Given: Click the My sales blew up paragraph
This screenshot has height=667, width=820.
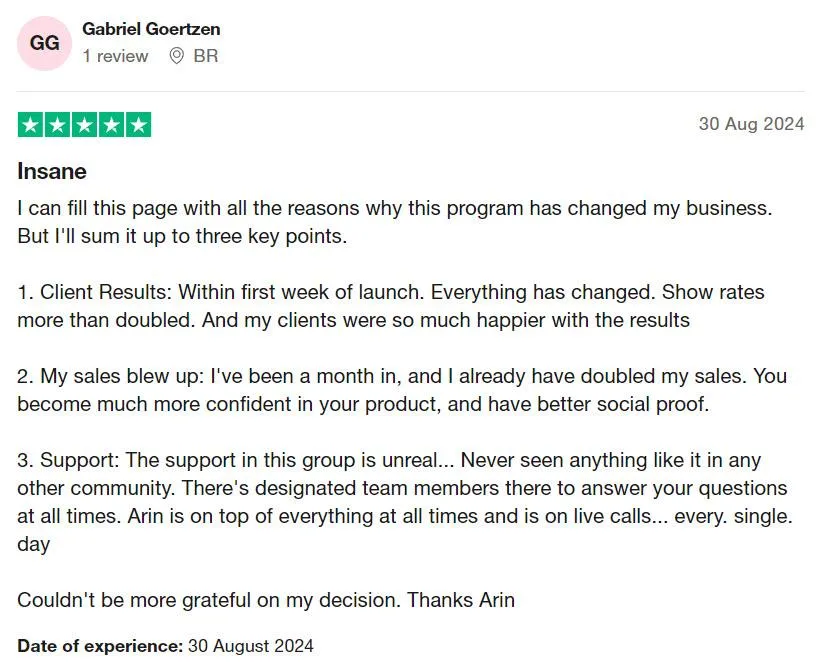Looking at the screenshot, I should click(x=402, y=390).
